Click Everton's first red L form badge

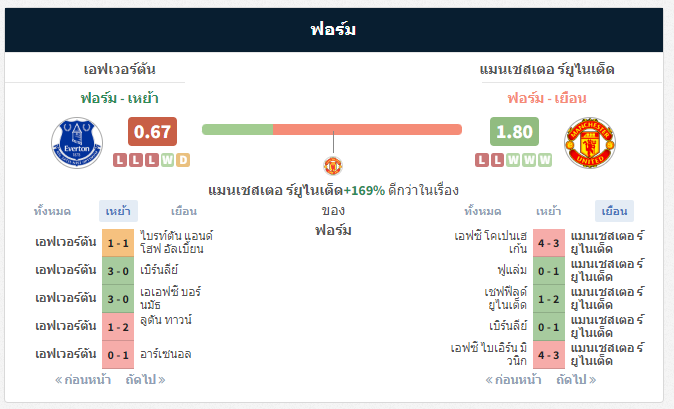pyautogui.click(x=119, y=160)
